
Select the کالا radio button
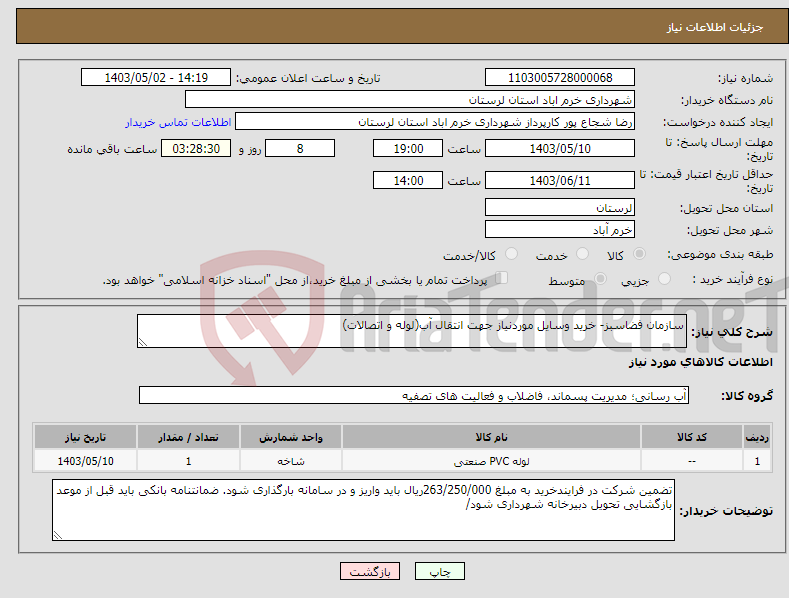640,254
